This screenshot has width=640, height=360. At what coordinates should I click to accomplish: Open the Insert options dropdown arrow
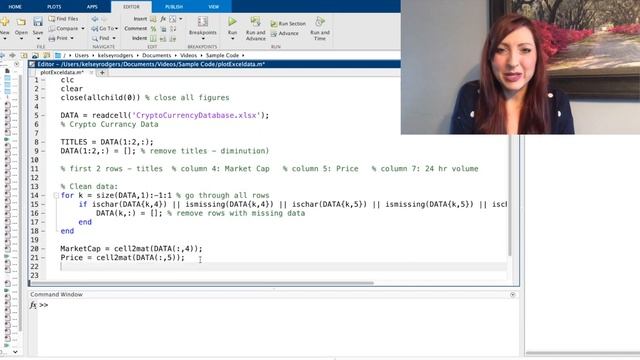click(181, 19)
